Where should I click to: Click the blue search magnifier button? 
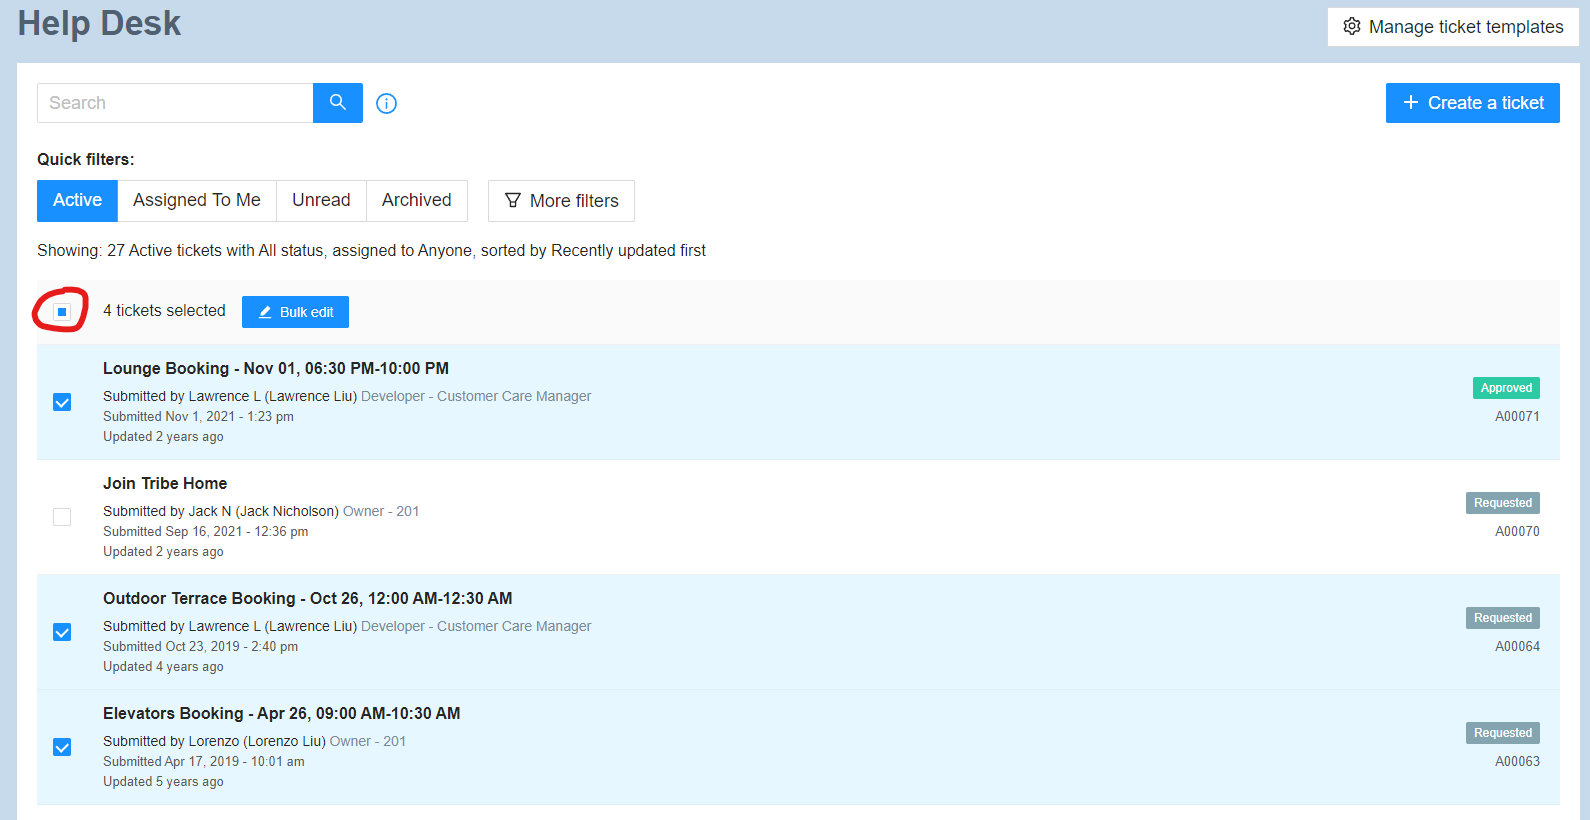tap(338, 103)
